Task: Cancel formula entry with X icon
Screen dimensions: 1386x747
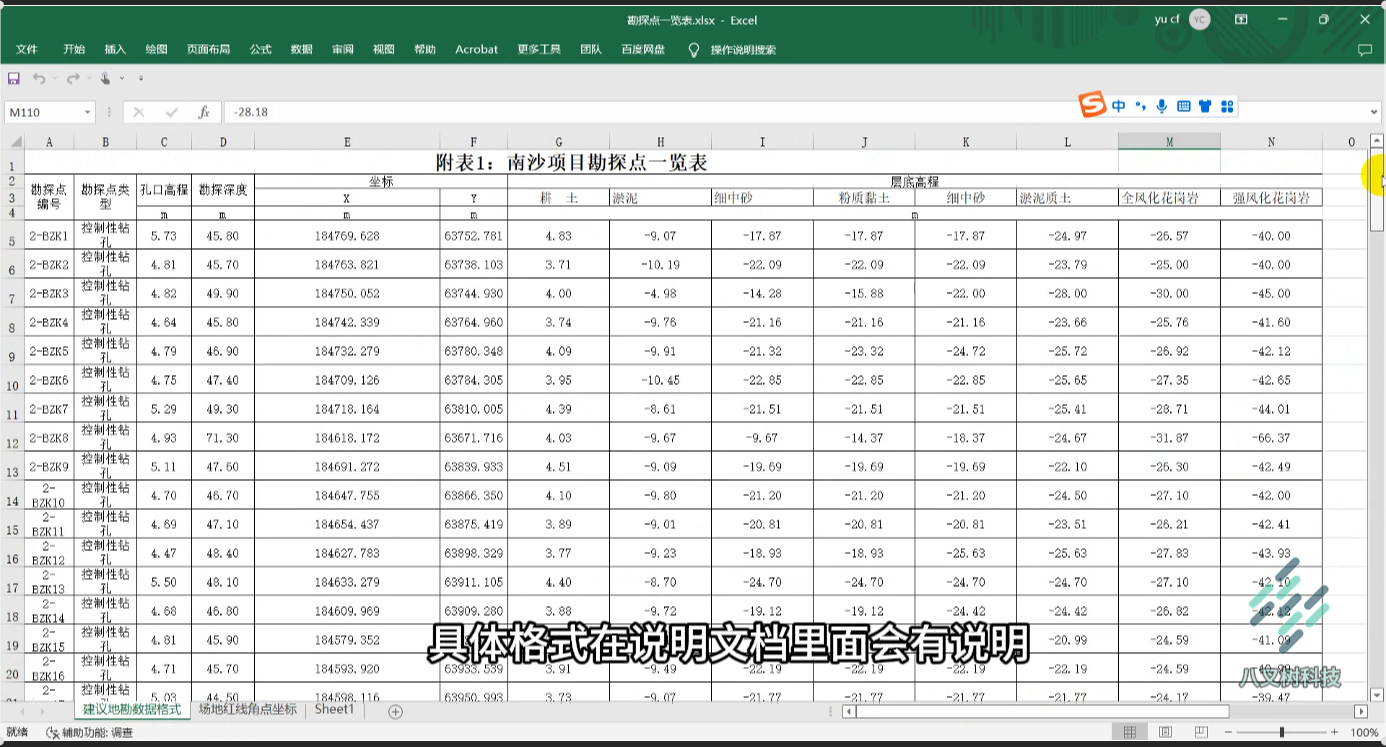Action: click(139, 113)
